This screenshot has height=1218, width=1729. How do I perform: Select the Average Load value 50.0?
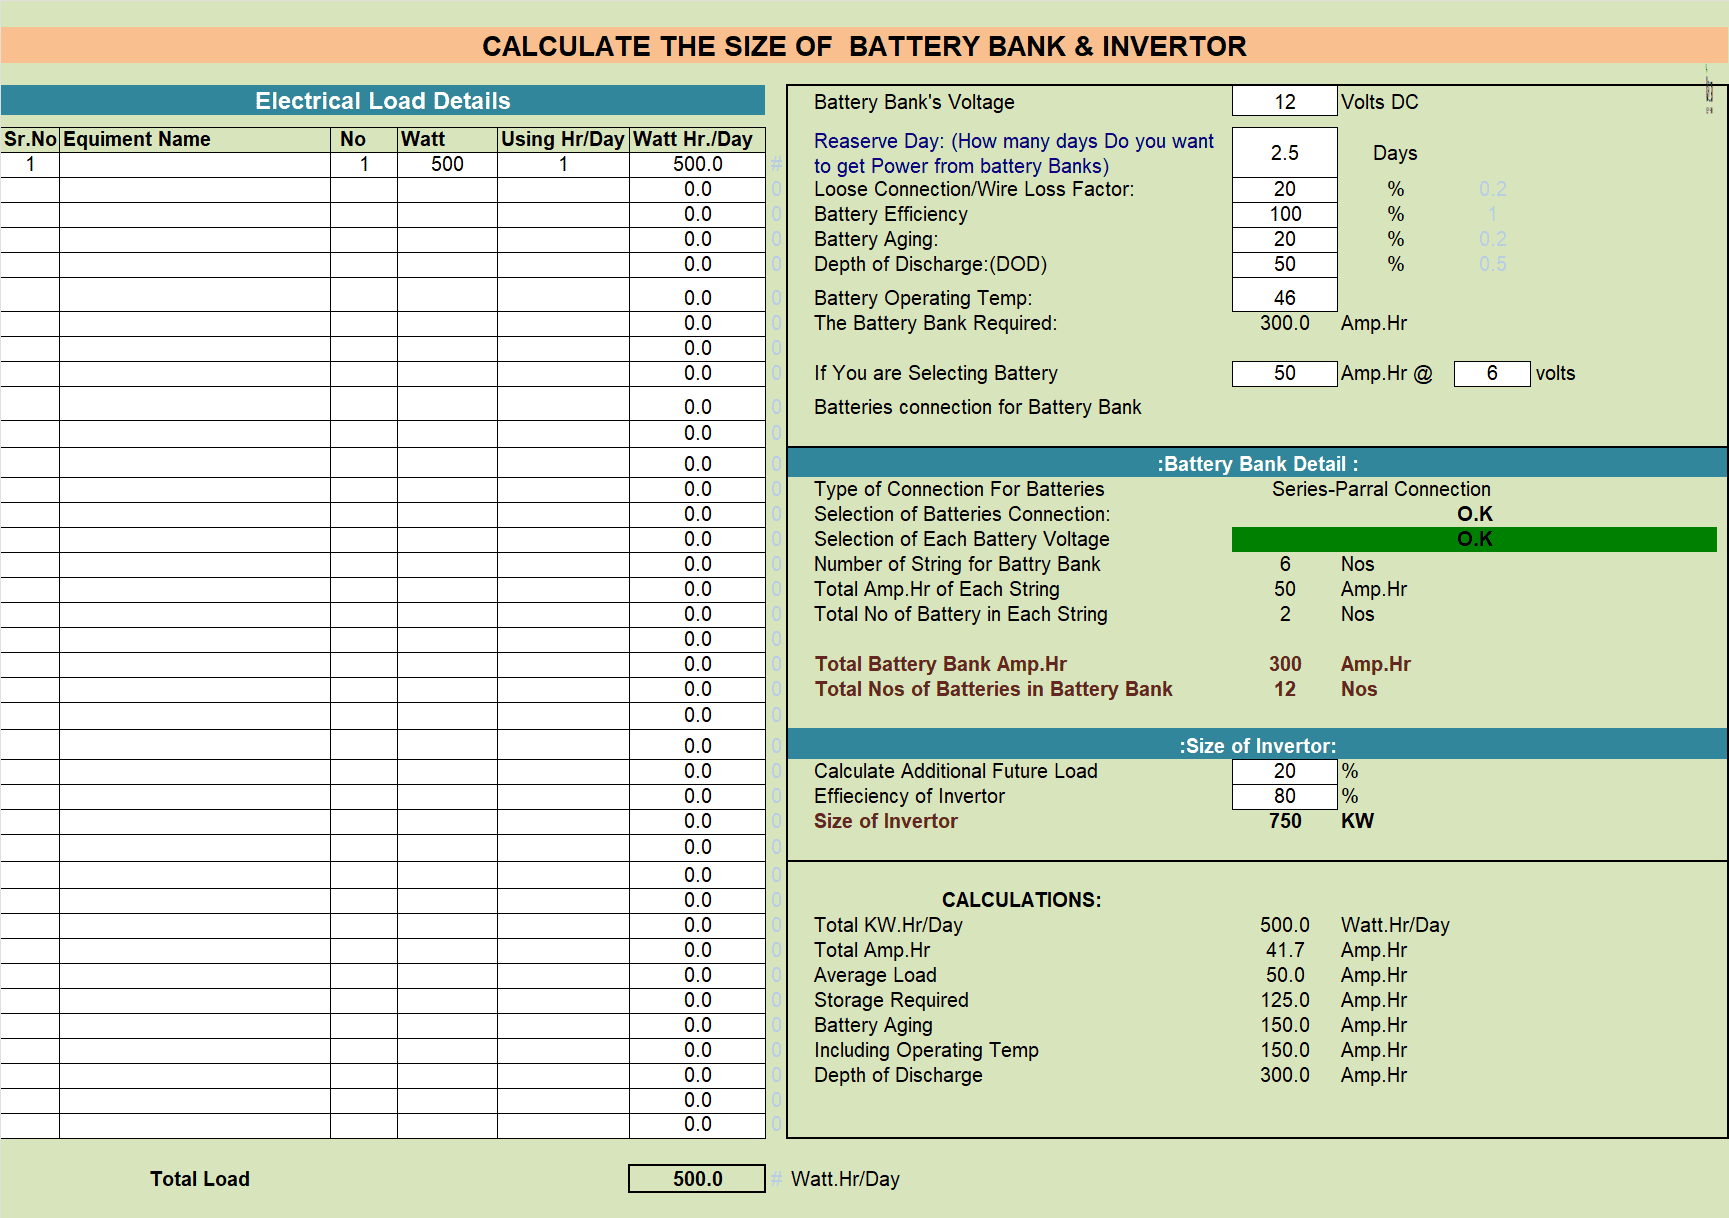(1284, 976)
